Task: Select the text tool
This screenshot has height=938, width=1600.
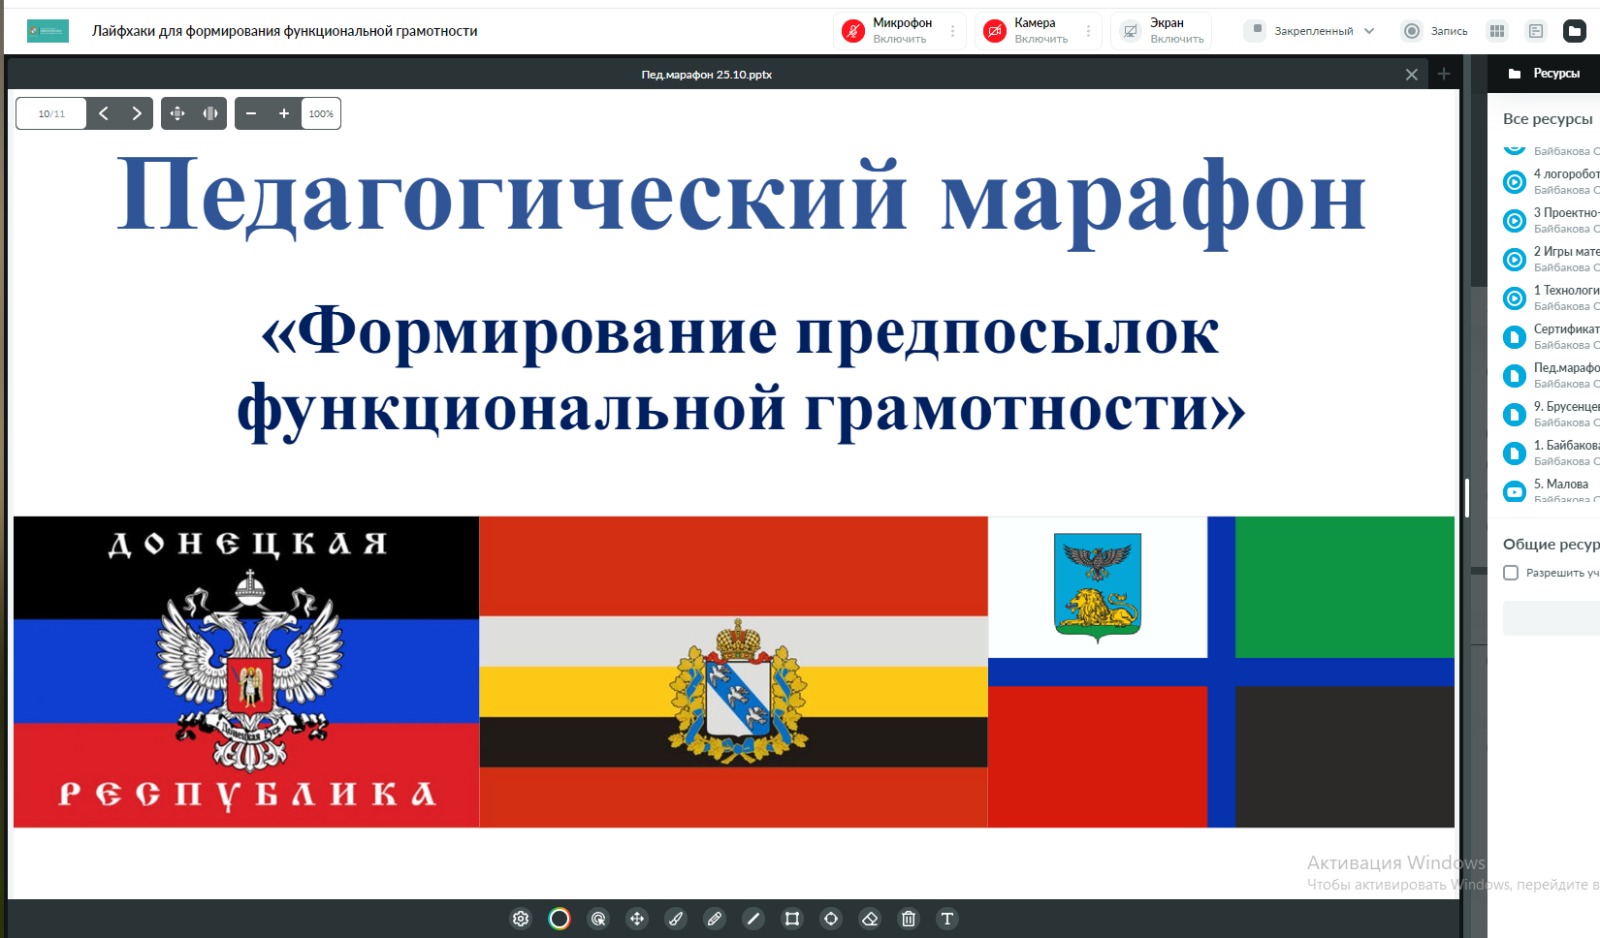Action: (947, 919)
